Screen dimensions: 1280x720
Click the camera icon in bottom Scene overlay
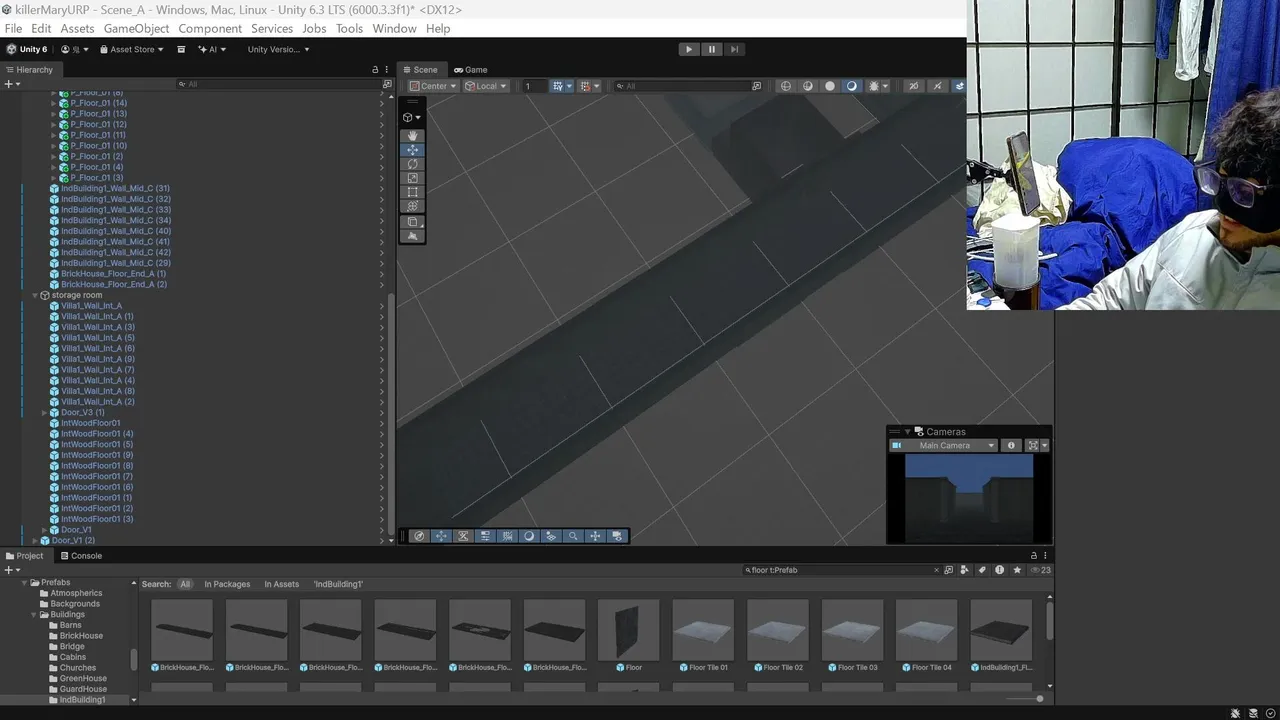click(x=617, y=536)
